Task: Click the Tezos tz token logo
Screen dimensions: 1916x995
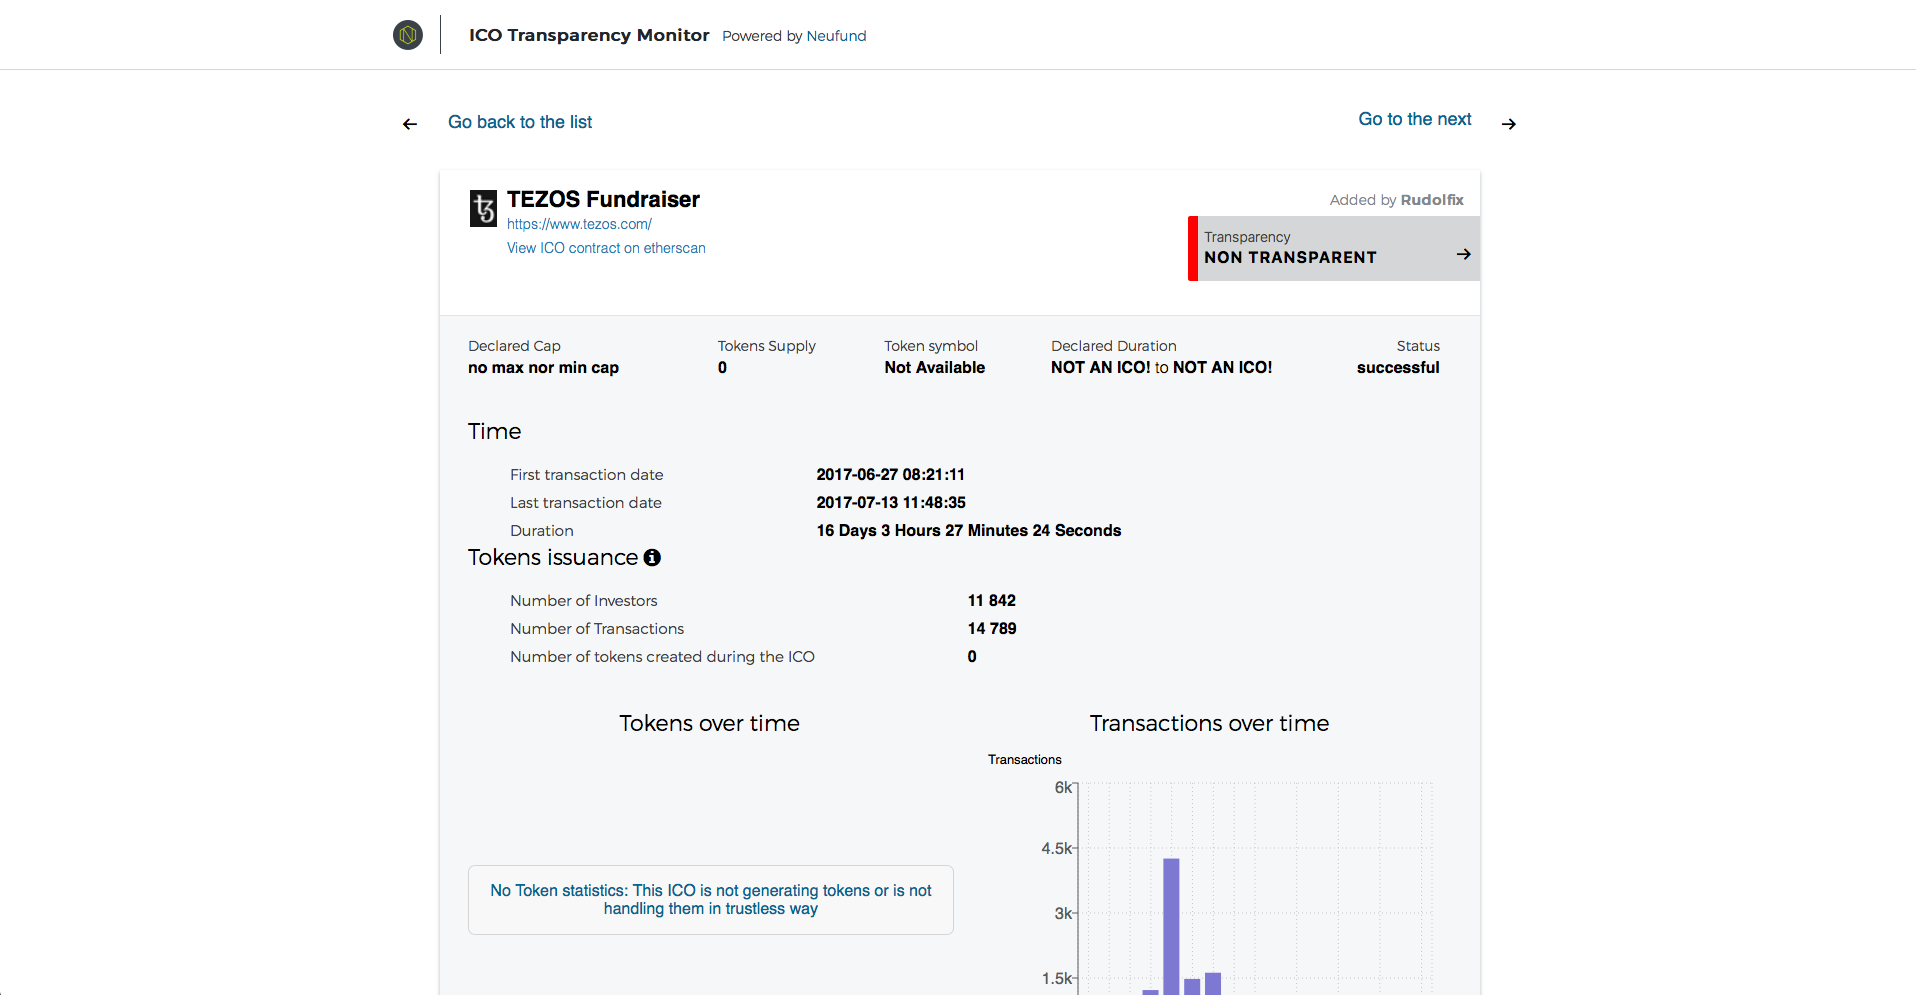Action: (x=483, y=207)
